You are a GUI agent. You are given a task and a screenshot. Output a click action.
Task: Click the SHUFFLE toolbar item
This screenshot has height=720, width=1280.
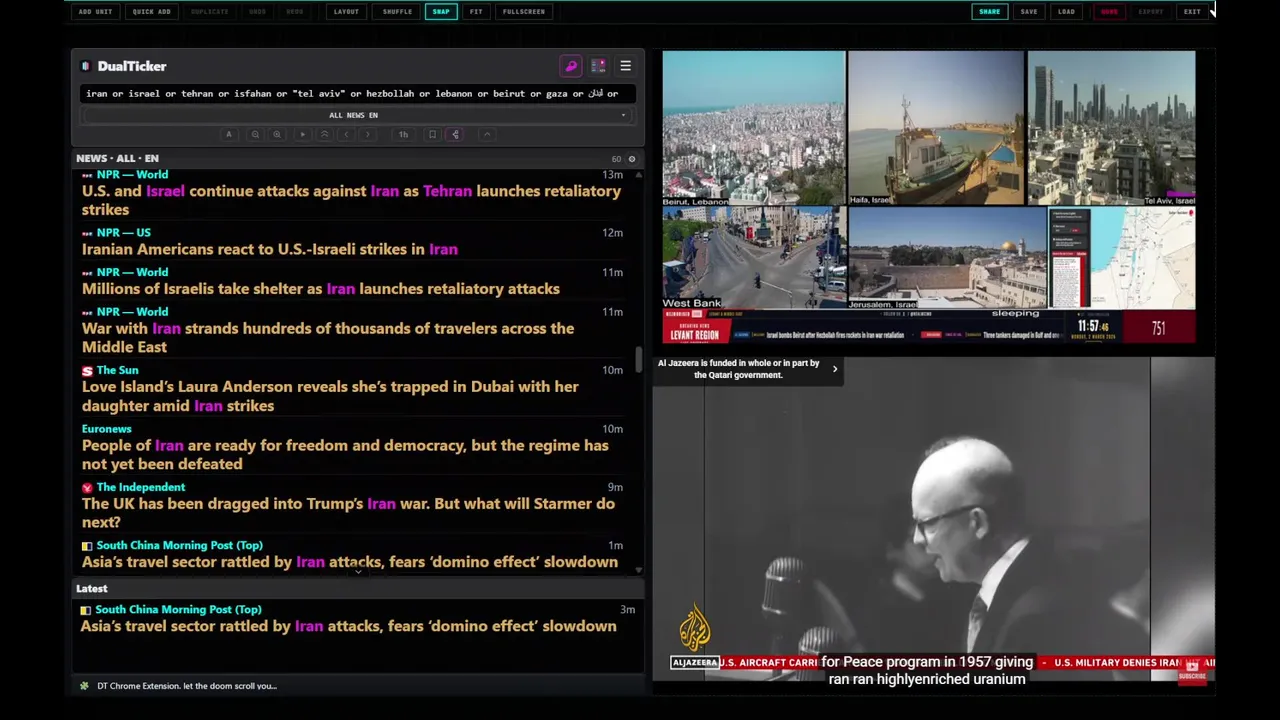click(x=397, y=12)
